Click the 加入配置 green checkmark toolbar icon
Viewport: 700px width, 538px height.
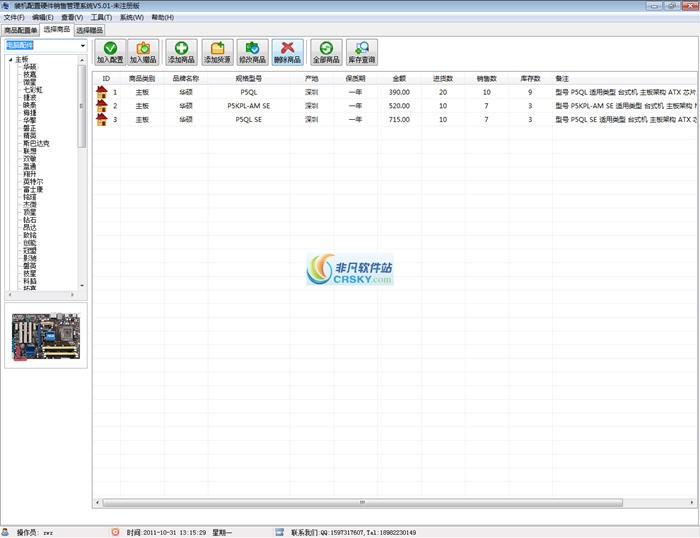pos(110,48)
